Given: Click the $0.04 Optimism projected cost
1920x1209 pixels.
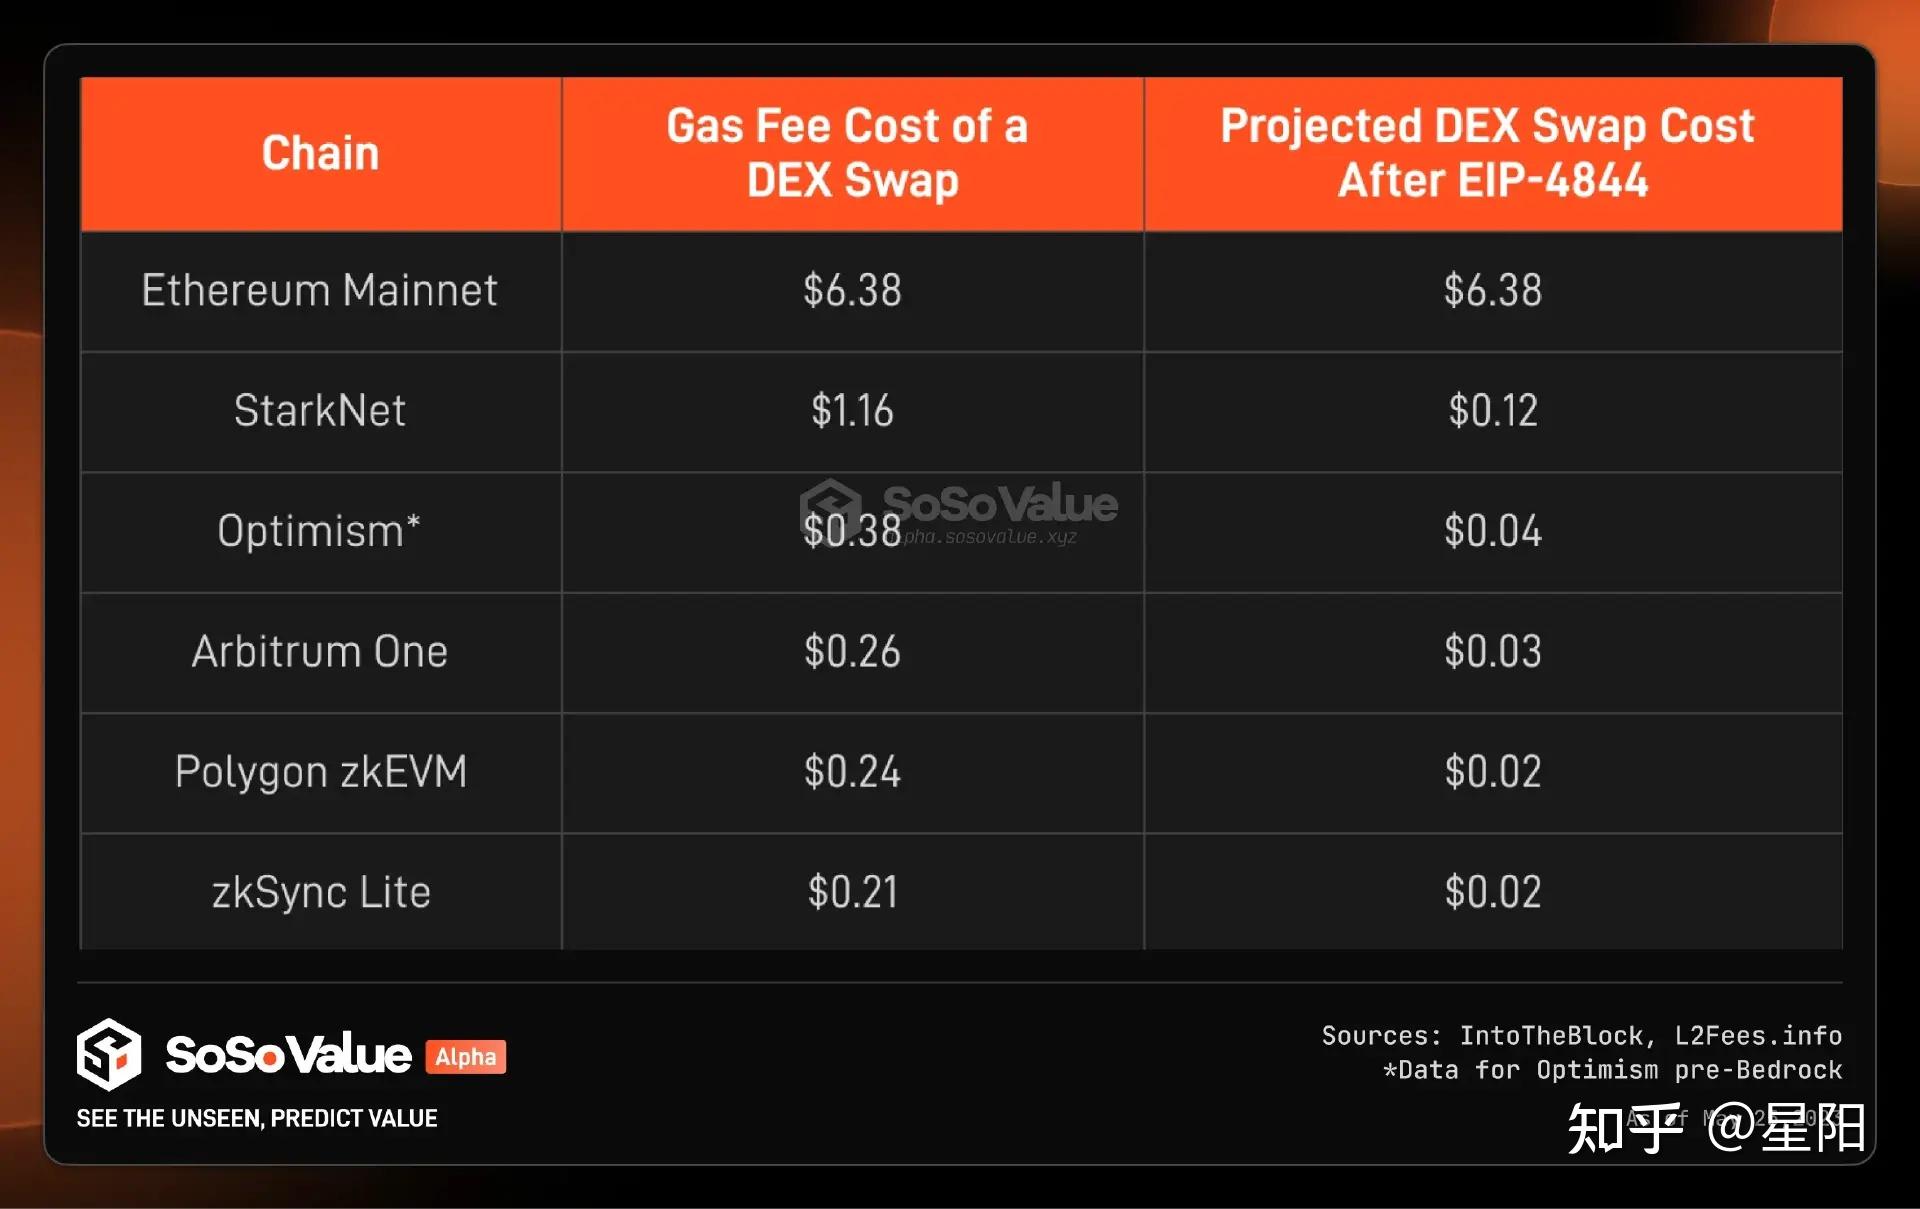Looking at the screenshot, I should (x=1493, y=531).
